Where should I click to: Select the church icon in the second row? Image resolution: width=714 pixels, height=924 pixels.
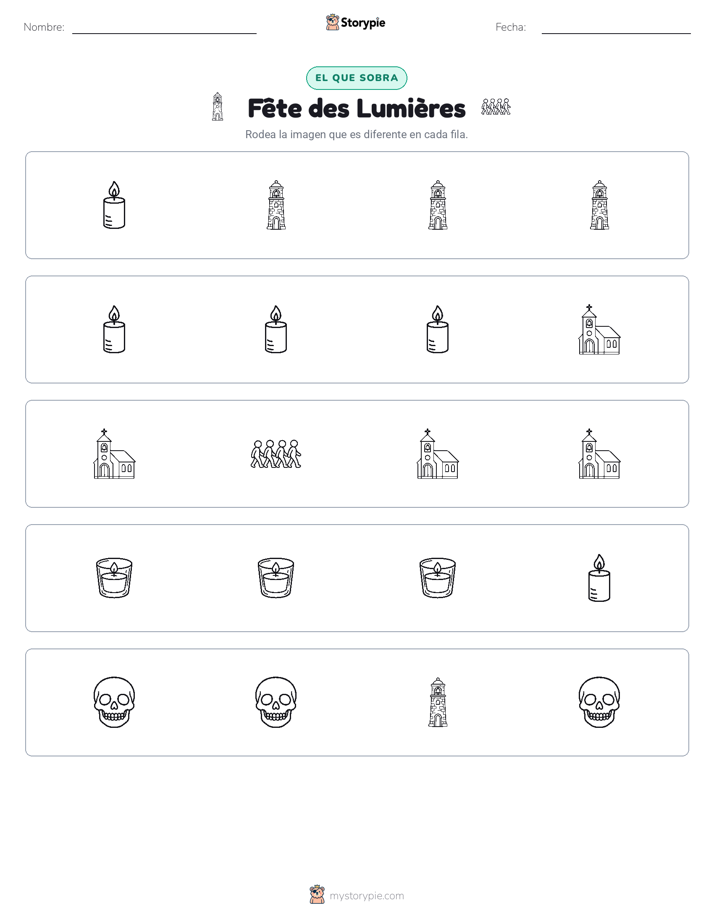599,329
